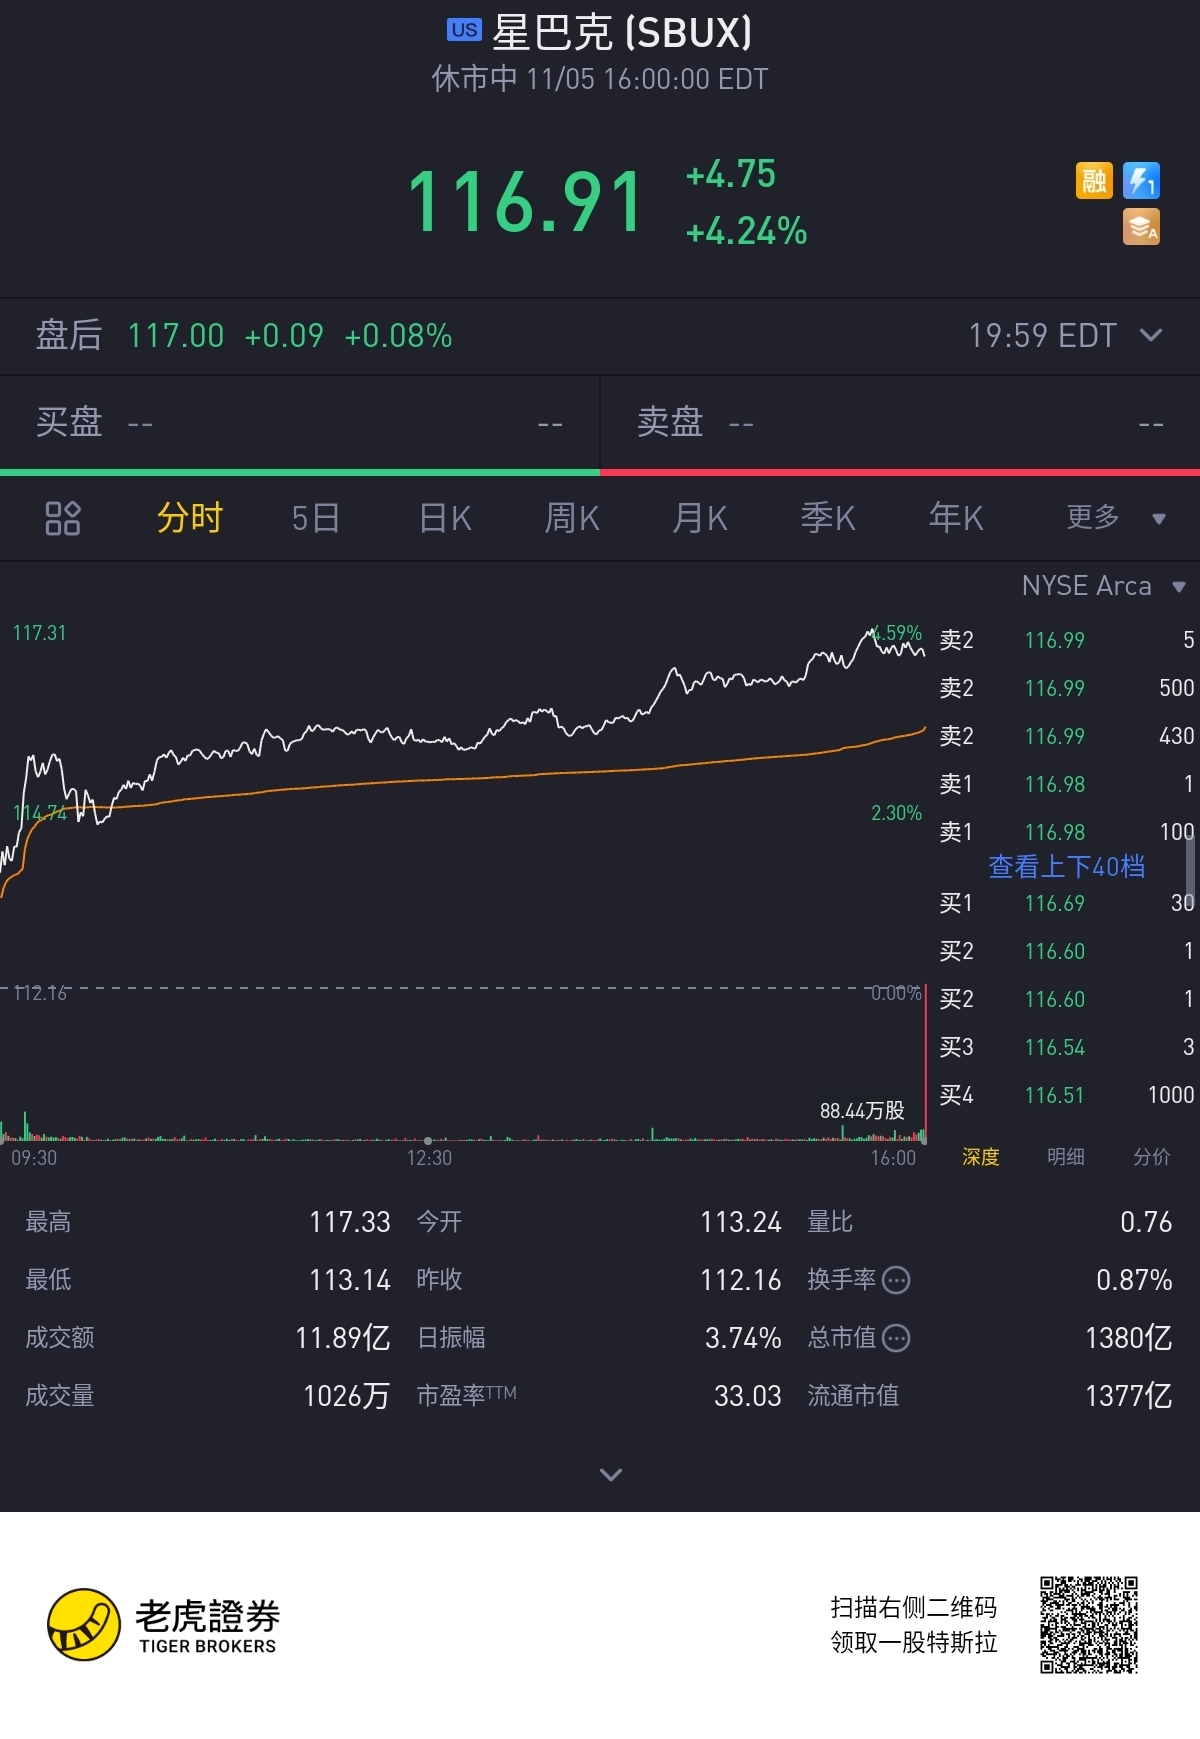This screenshot has height=1739, width=1200.
Task: Tap the Tiger Brokers logo
Action: click(164, 1625)
